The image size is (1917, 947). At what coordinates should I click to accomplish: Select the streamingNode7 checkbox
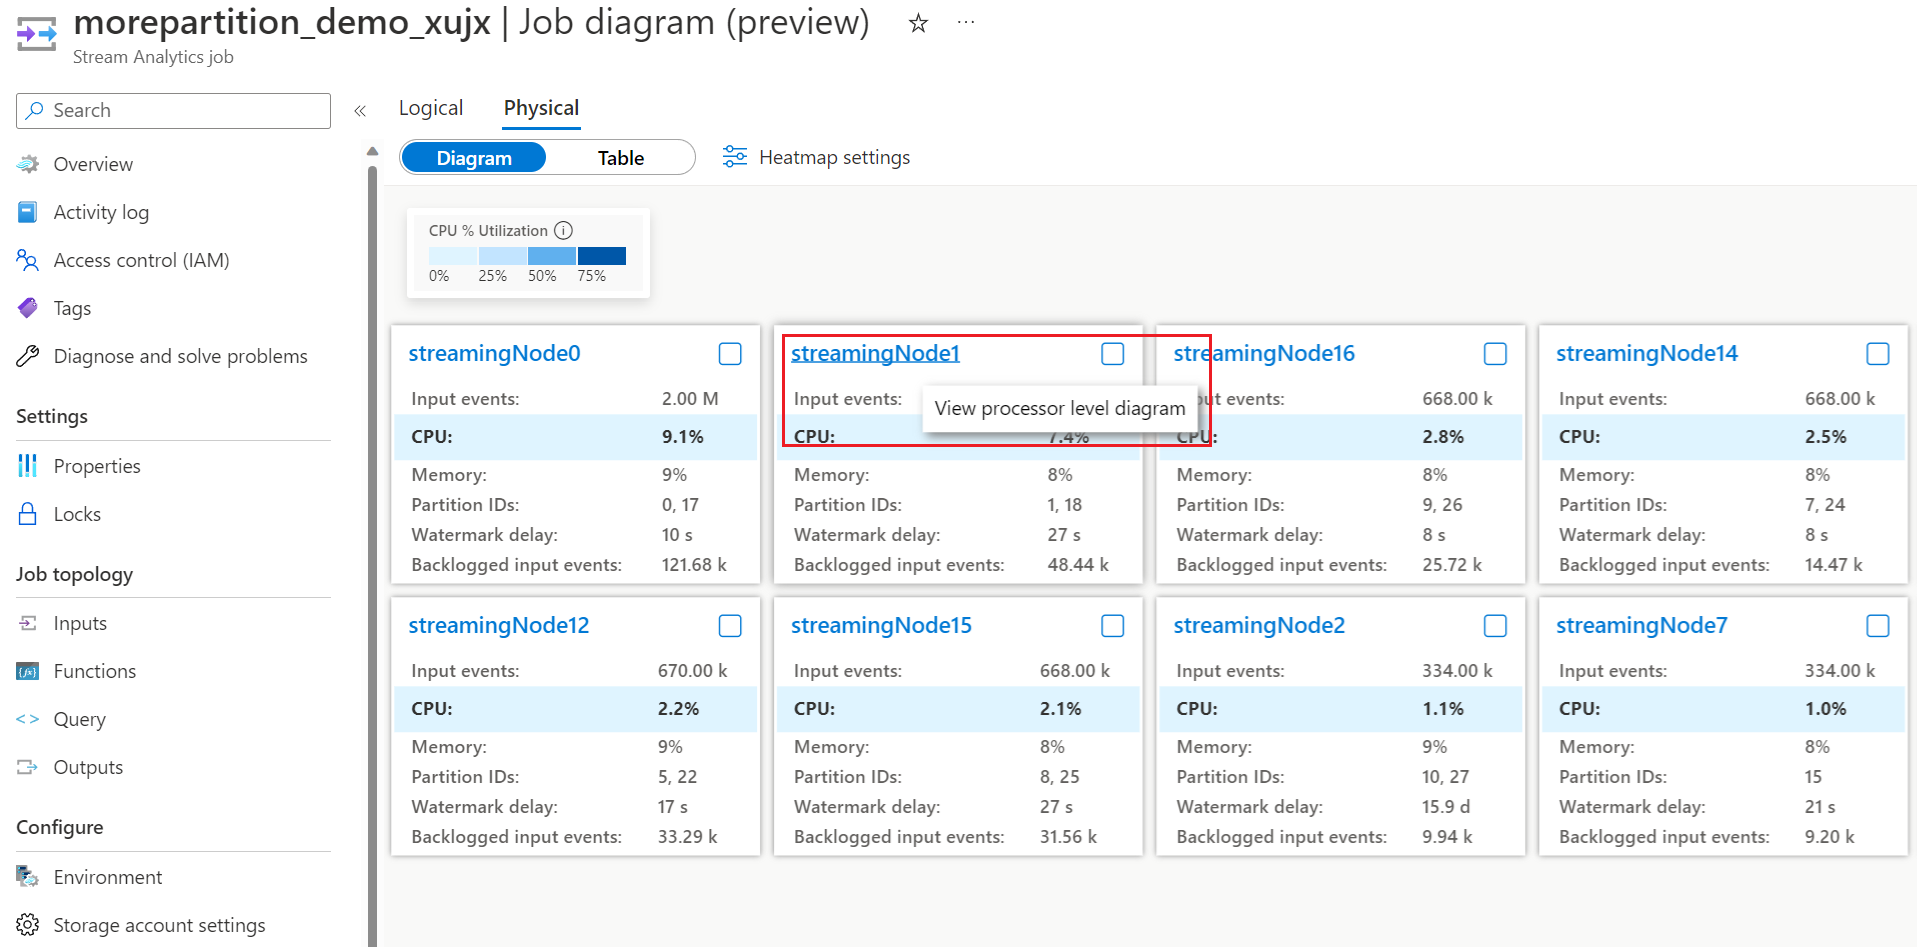pyautogui.click(x=1878, y=626)
